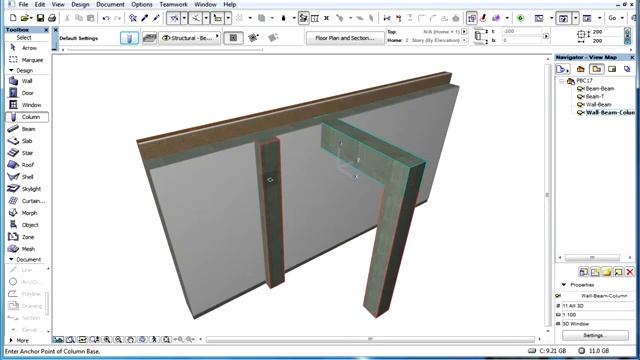
Task: Collapse the PBC17 tree node
Action: [x=562, y=81]
